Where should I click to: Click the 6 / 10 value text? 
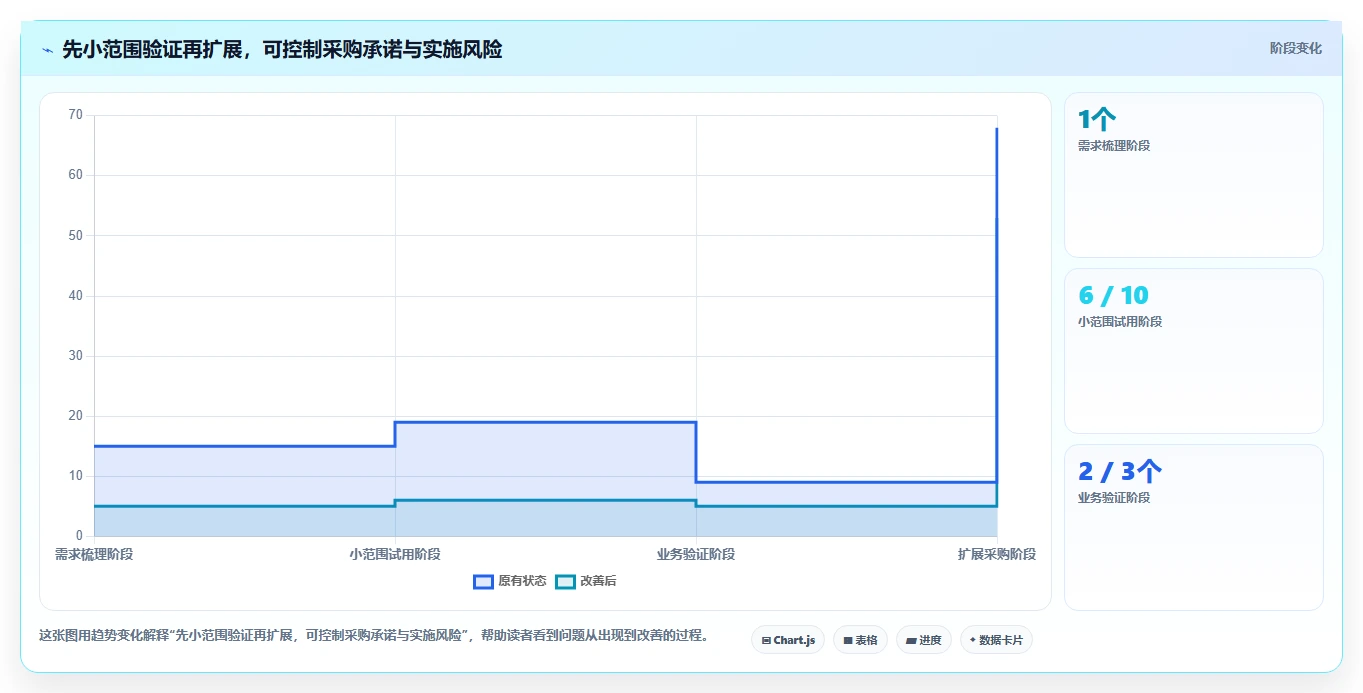coord(1113,296)
